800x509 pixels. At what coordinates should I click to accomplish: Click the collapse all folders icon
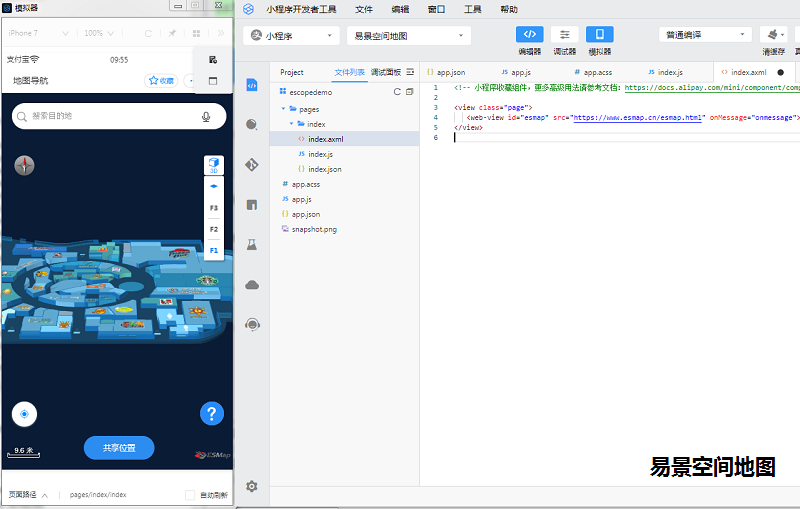point(409,92)
